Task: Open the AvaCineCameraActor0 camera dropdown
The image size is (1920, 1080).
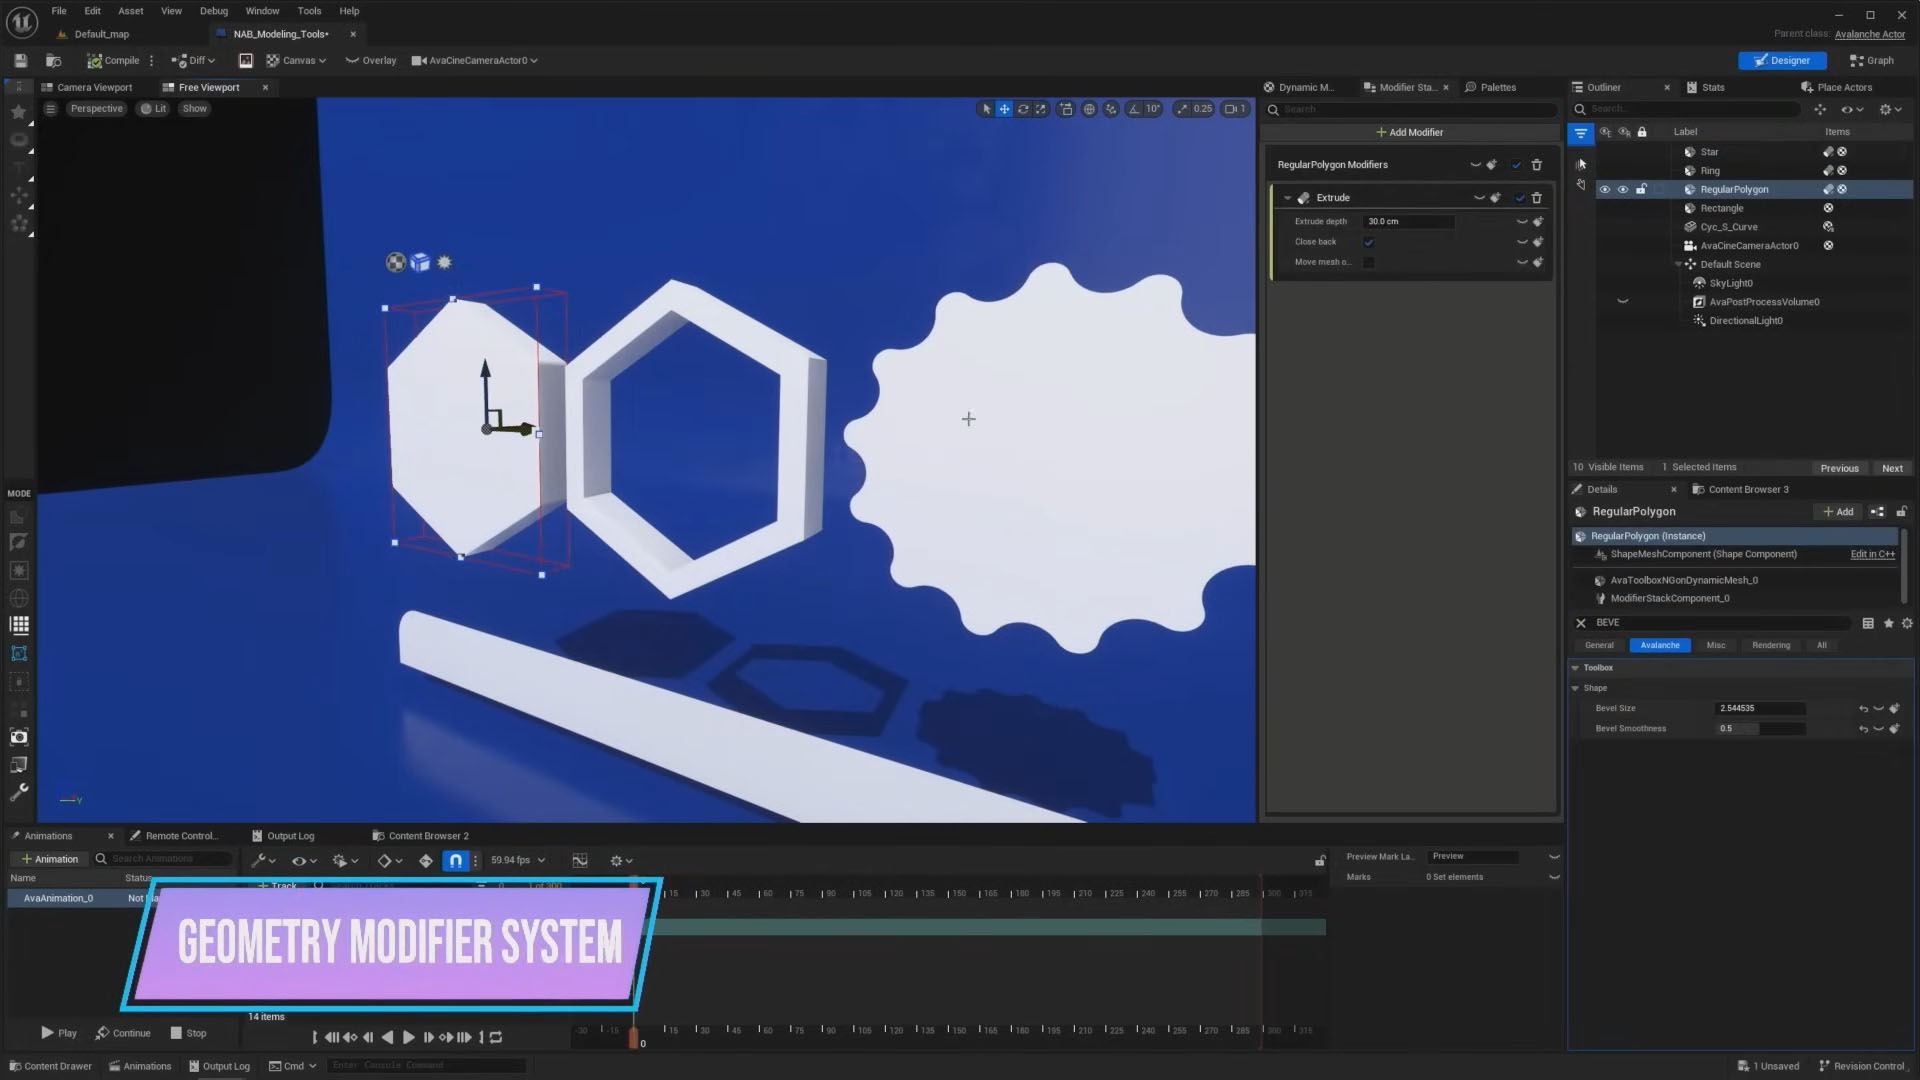Action: [x=475, y=60]
